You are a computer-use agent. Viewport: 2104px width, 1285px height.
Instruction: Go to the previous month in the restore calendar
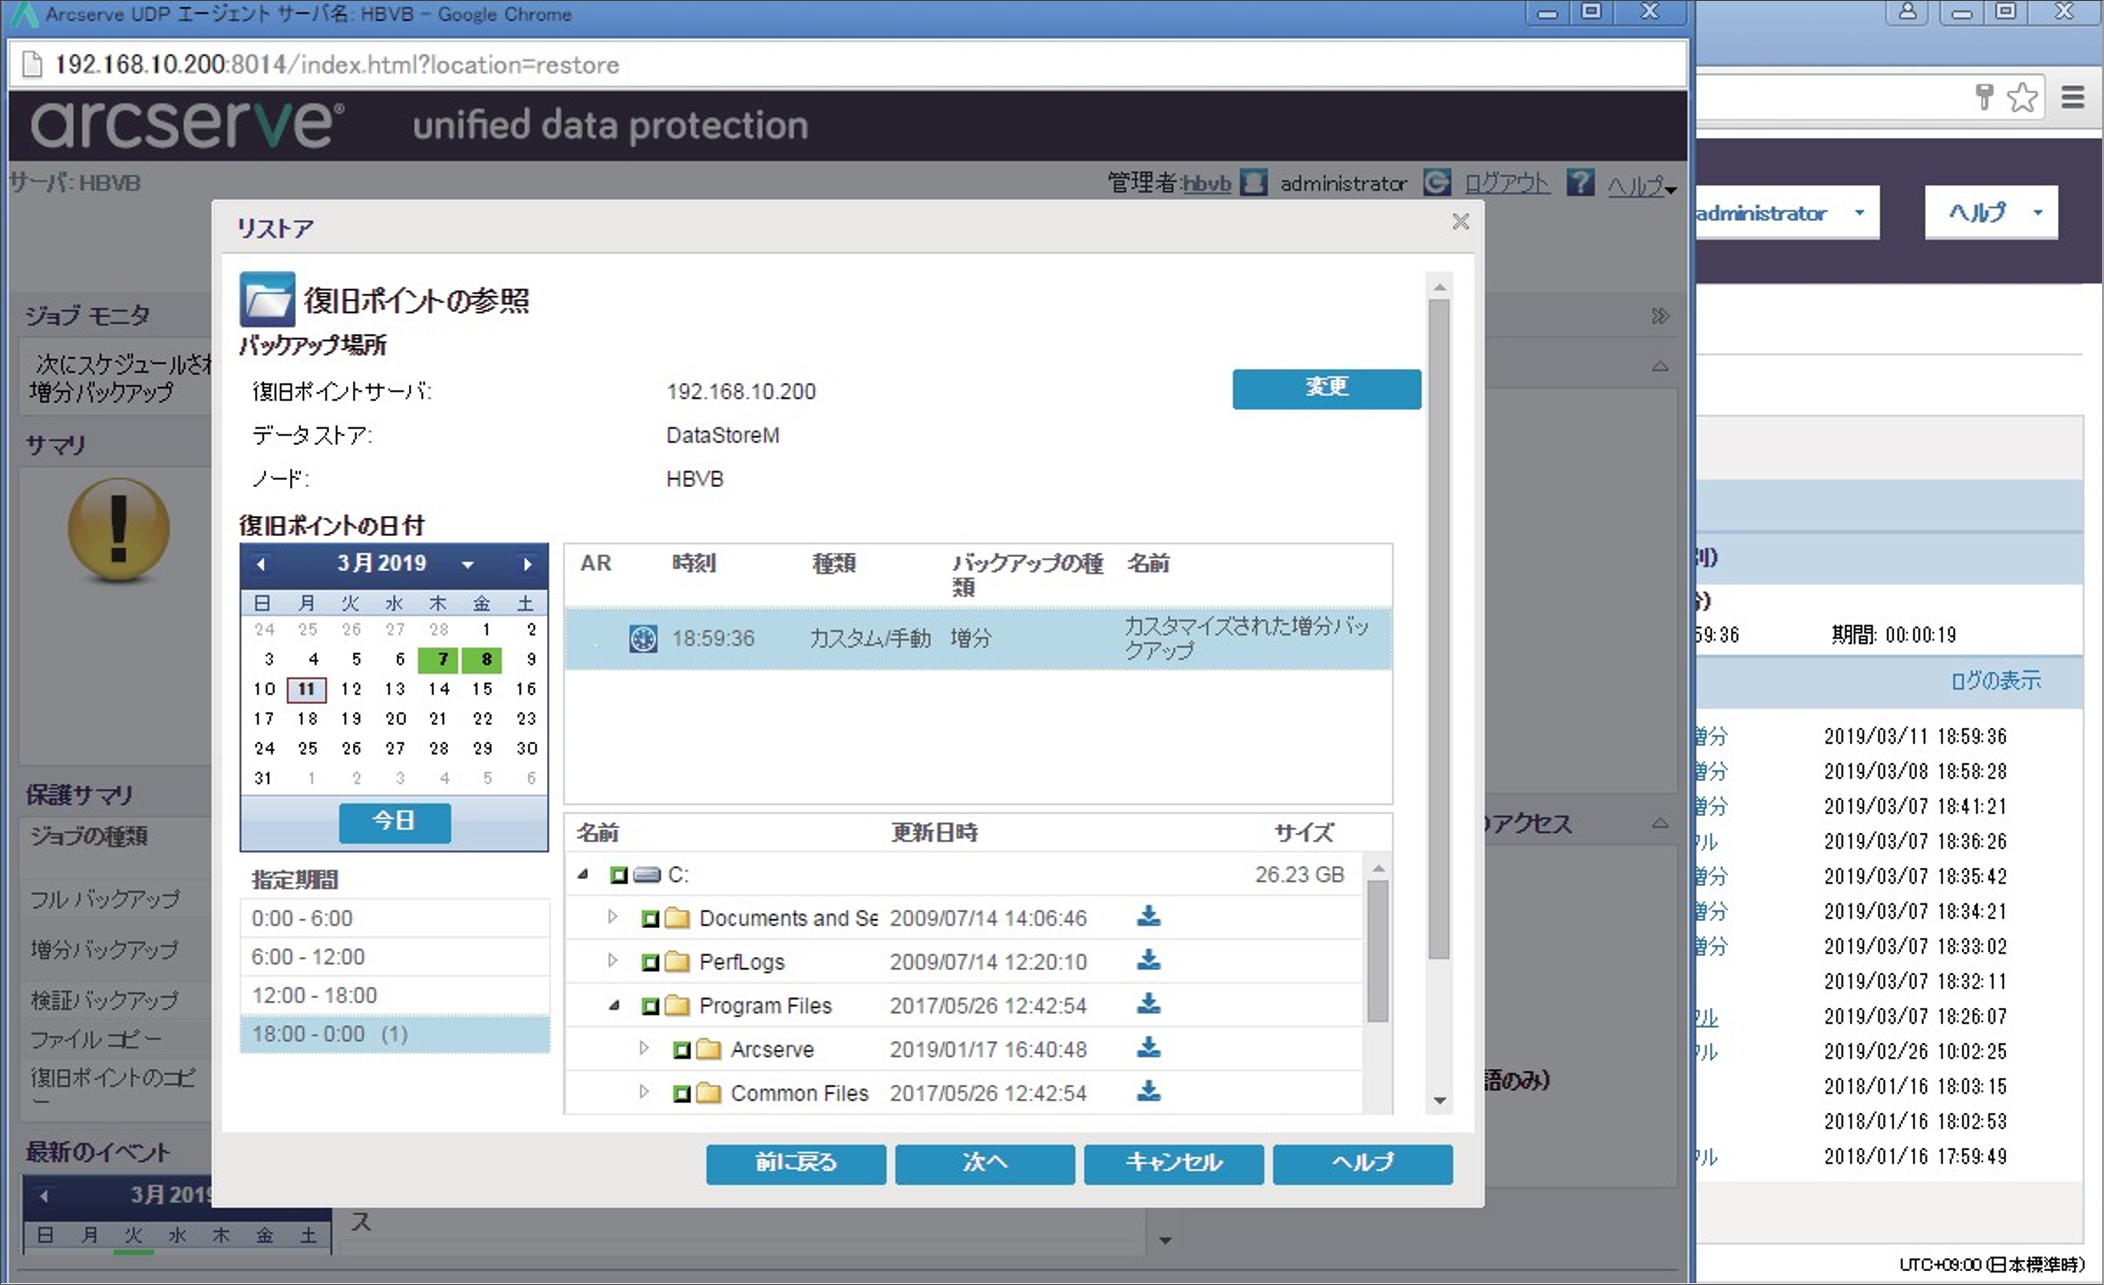coord(261,564)
